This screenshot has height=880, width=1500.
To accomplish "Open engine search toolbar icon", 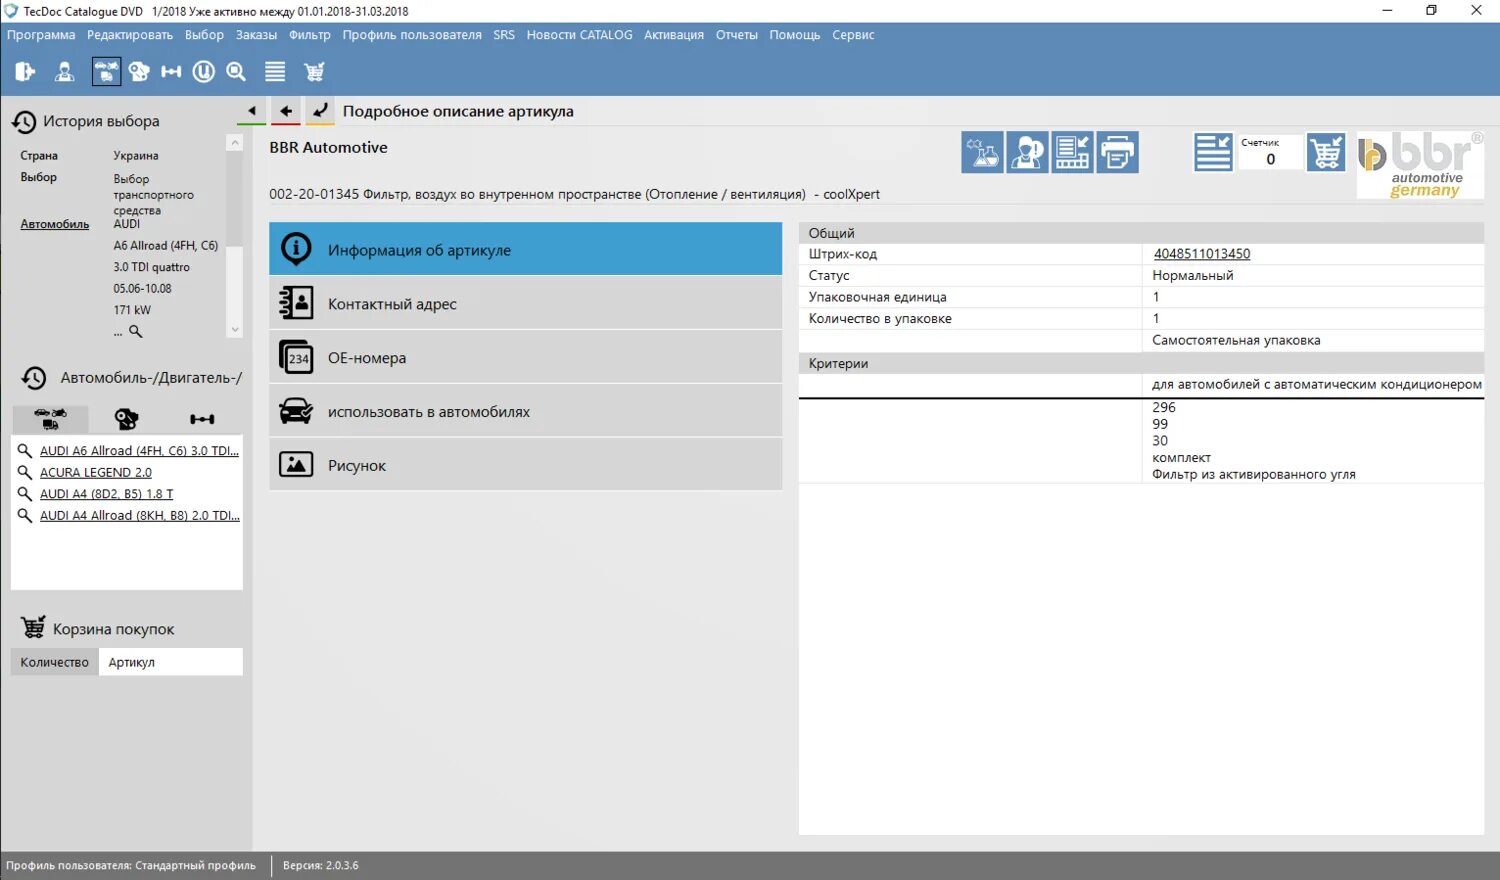I will [139, 72].
